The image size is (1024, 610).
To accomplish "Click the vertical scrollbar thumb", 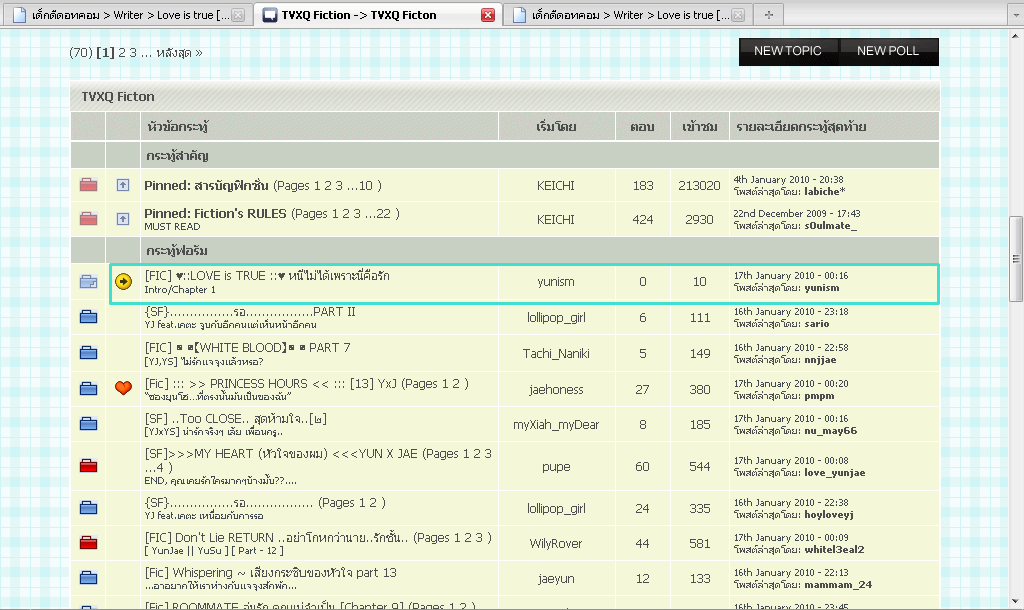I will (1016, 259).
